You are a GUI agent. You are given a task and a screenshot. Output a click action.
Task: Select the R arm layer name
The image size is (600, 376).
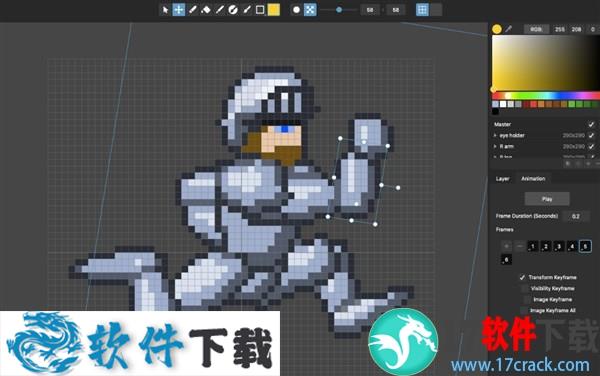point(507,146)
